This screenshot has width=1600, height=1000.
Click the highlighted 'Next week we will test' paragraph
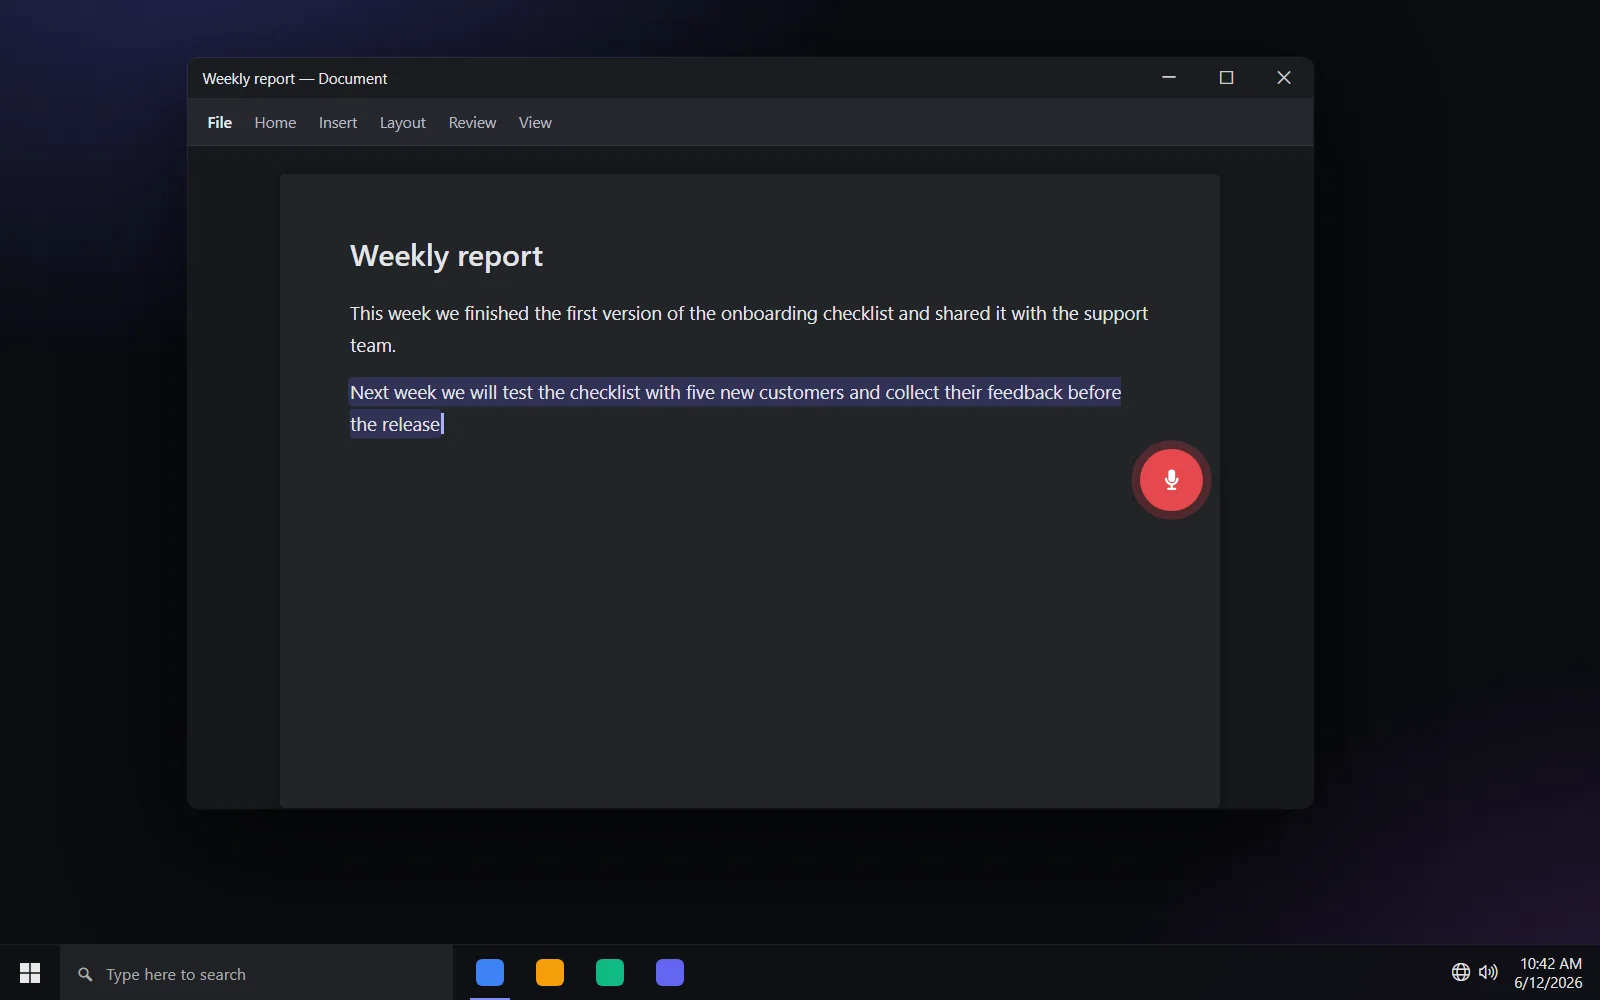[735, 408]
